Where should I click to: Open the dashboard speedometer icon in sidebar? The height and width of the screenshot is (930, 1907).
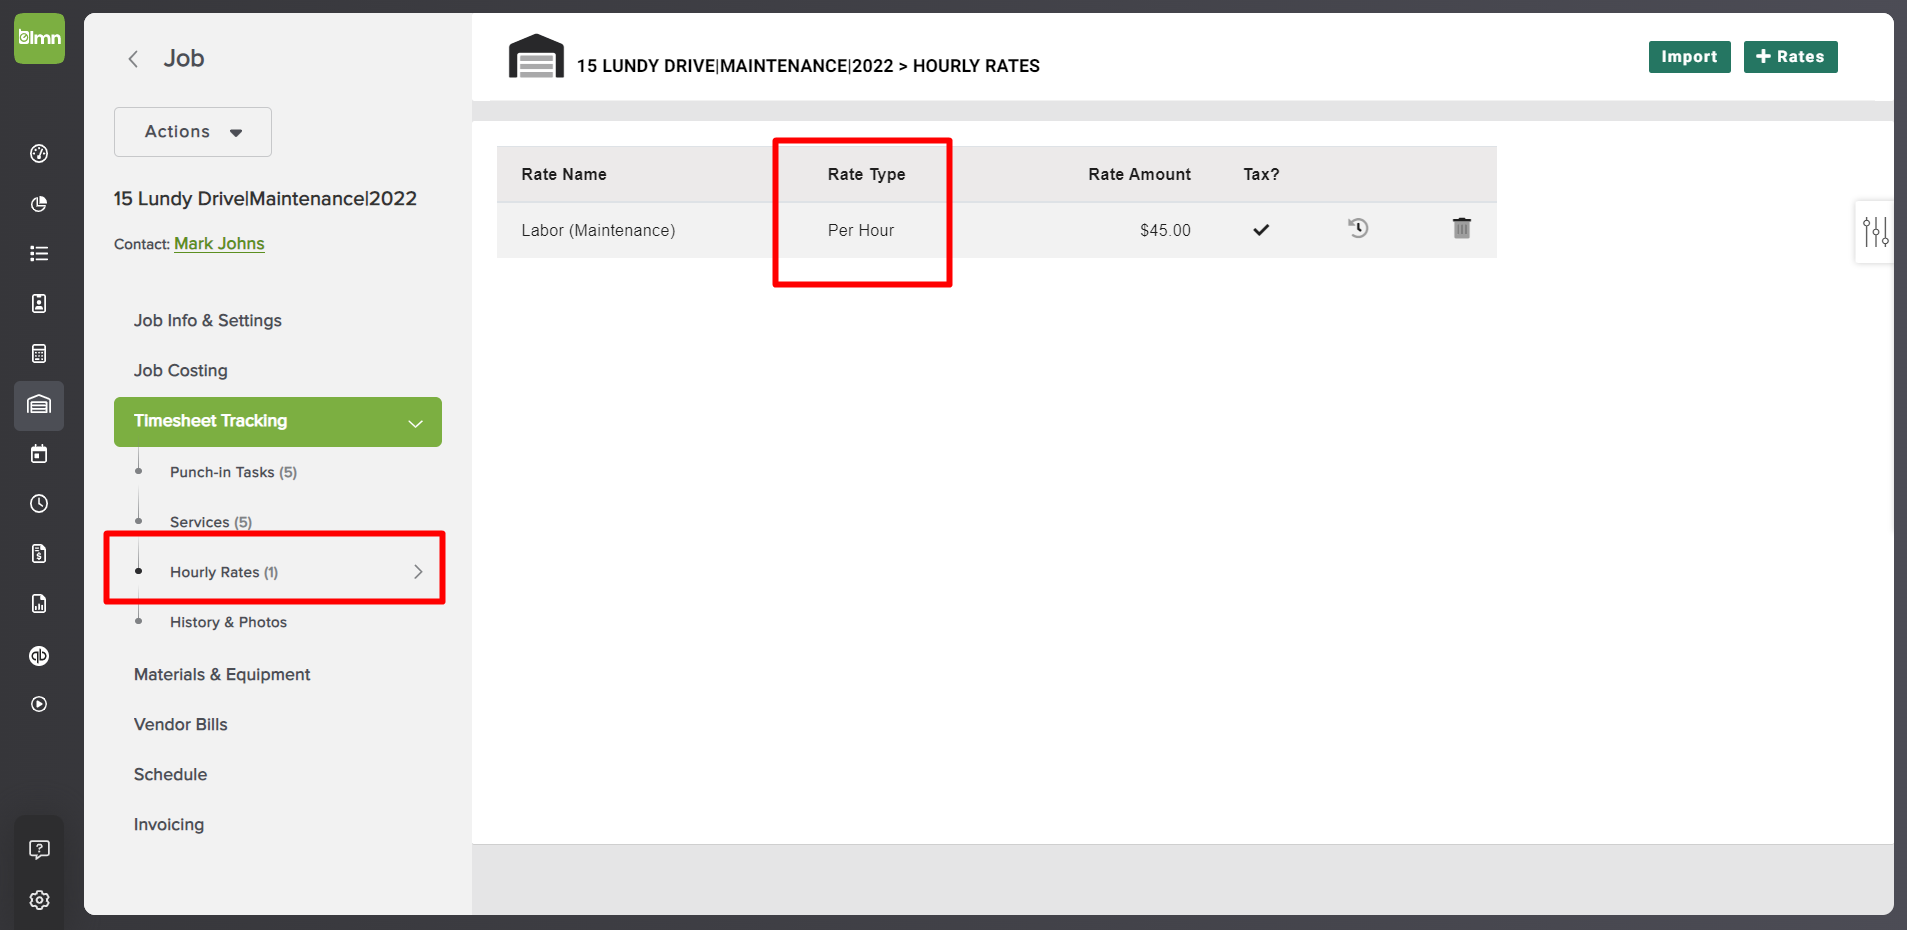point(38,154)
